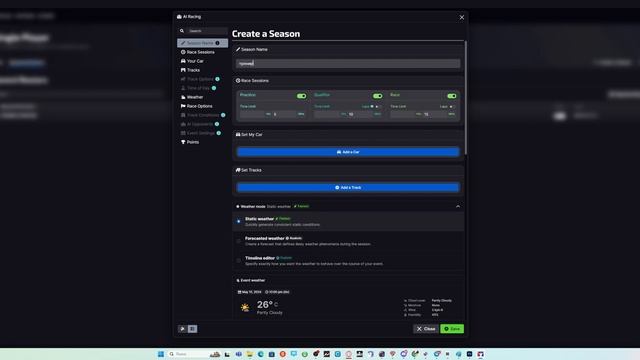Click the sidebar search magnifier icon
Viewport: 640px width, 360px height.
(182, 31)
